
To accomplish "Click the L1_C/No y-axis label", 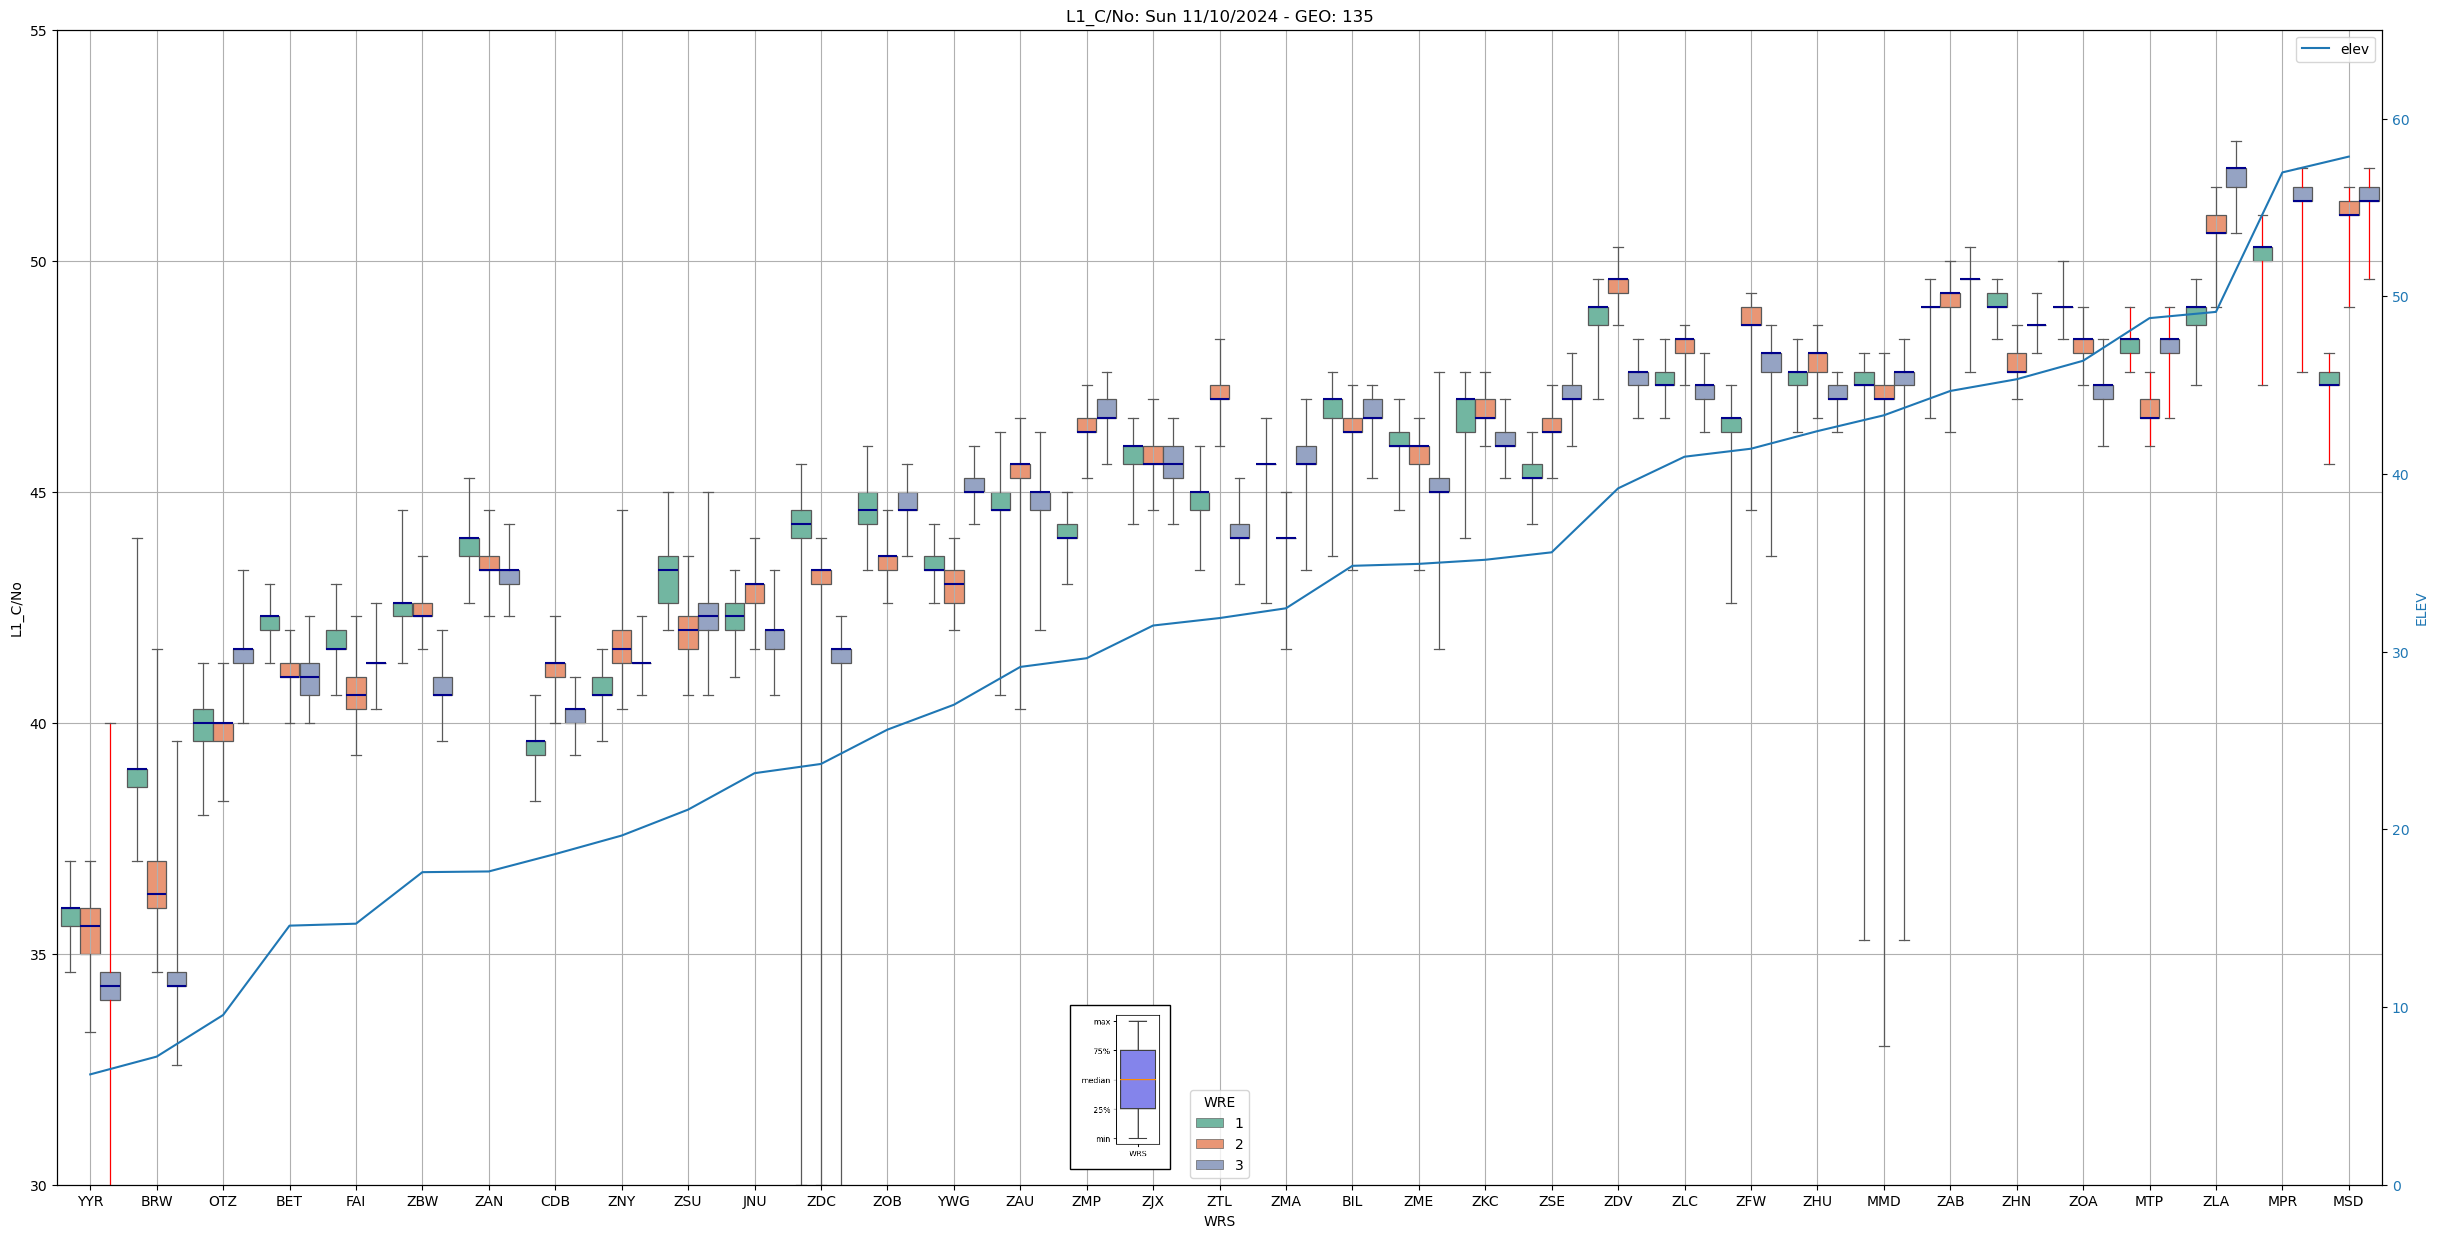I will 16,608.
